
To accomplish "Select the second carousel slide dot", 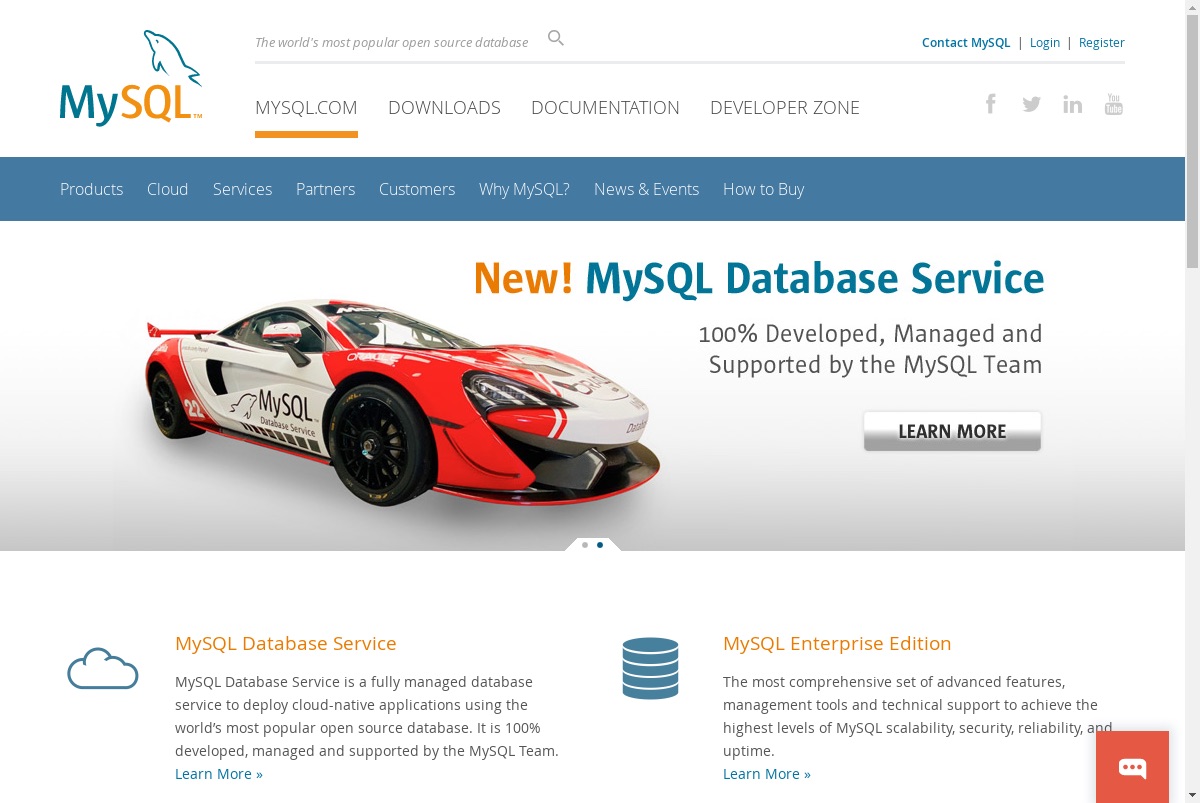I will click(600, 545).
